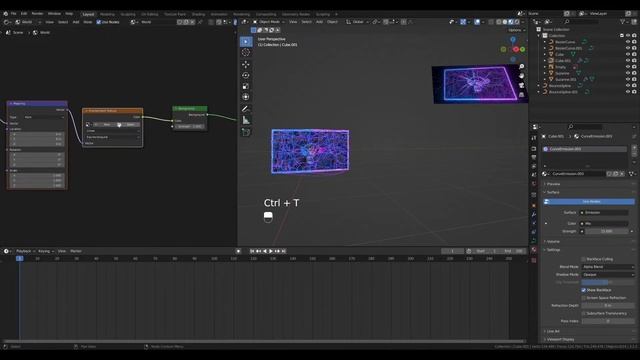Click the viewport pan hand icon
Screen dimensions: 640x360
point(522,76)
